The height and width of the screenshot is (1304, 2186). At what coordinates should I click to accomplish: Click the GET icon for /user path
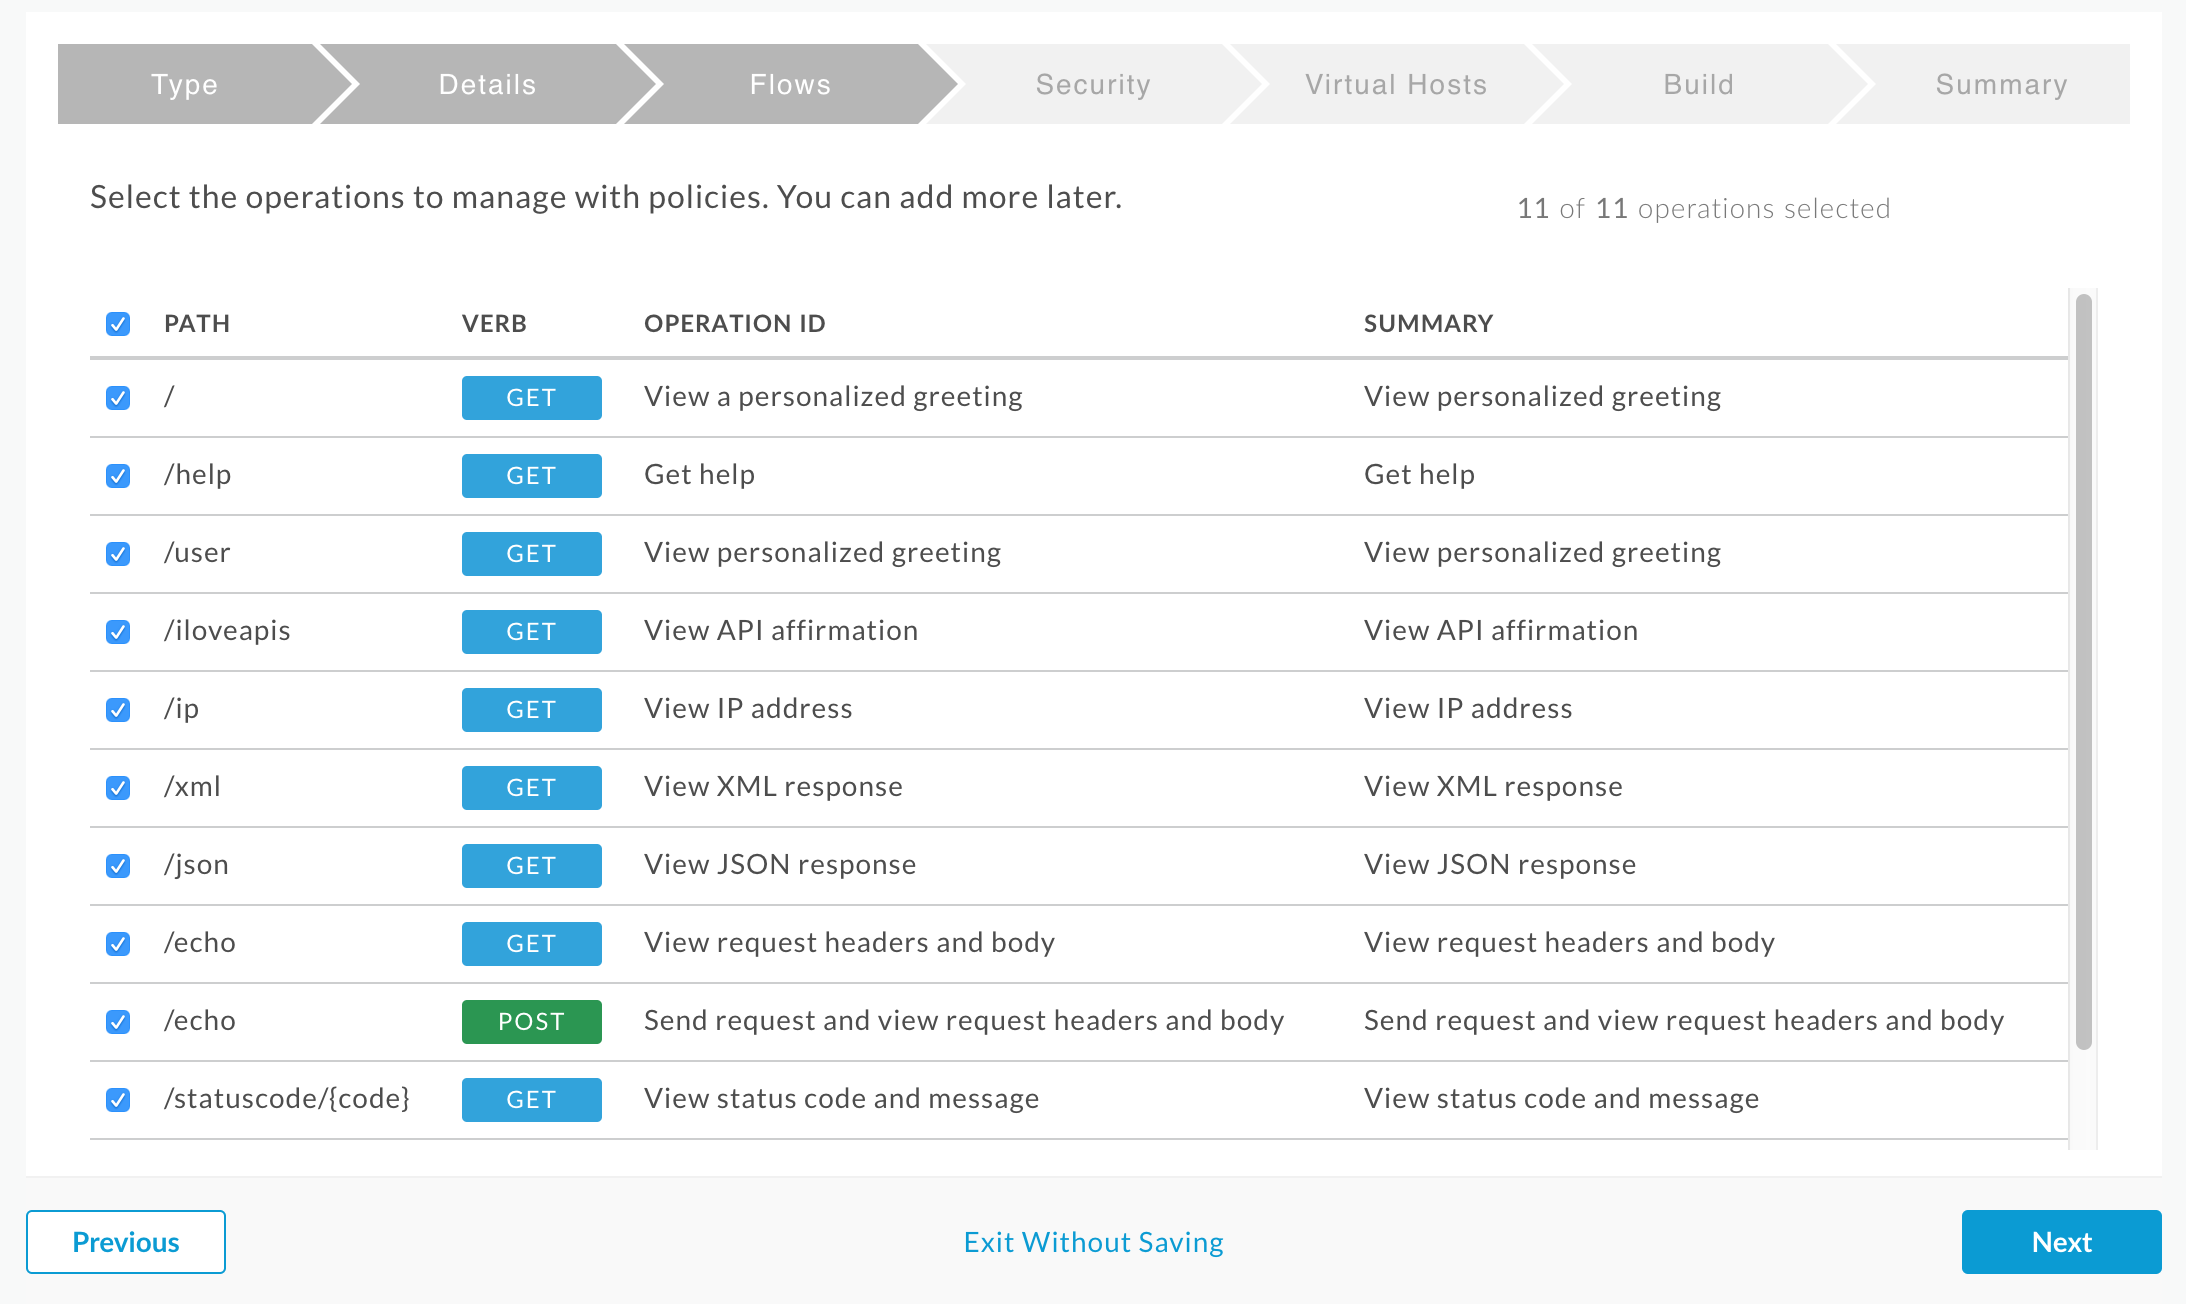coord(528,553)
